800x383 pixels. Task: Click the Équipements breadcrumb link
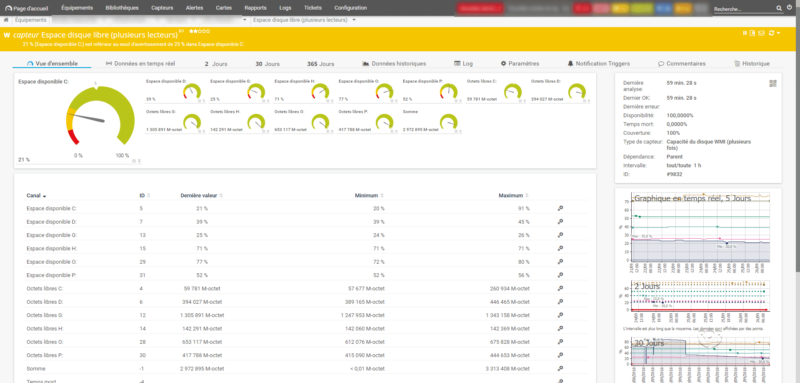click(x=30, y=20)
